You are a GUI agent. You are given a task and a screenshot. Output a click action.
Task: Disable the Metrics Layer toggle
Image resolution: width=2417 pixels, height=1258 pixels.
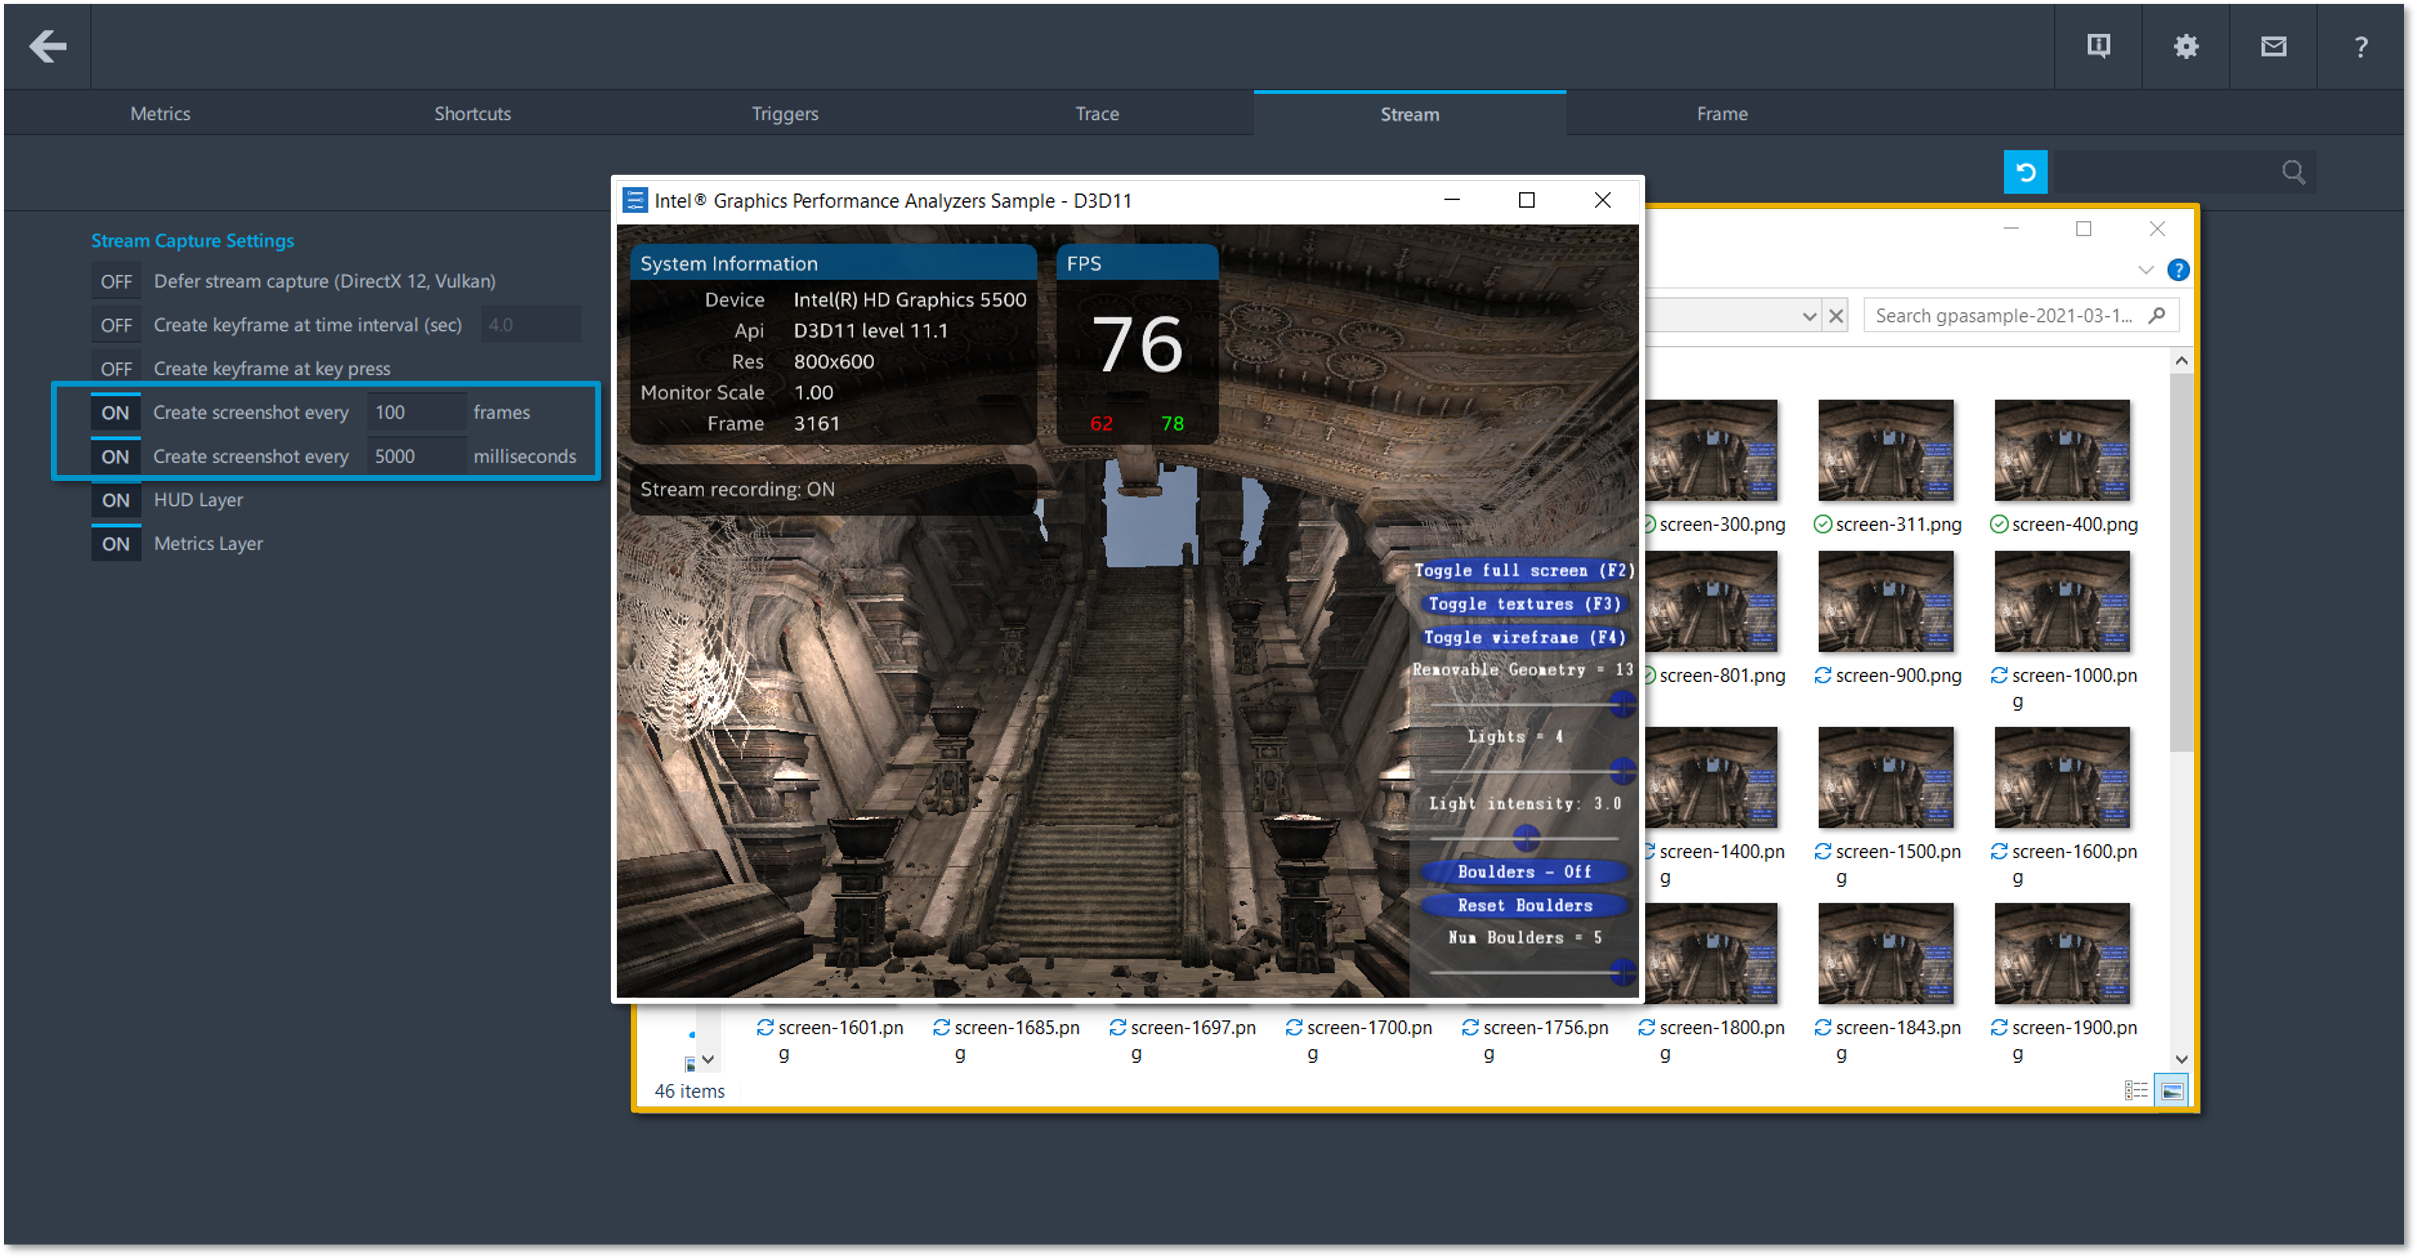[116, 544]
